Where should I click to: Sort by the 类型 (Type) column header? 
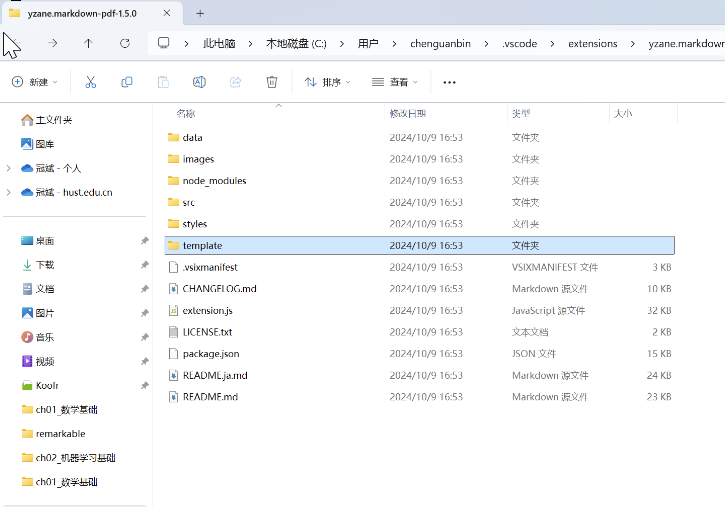point(521,114)
